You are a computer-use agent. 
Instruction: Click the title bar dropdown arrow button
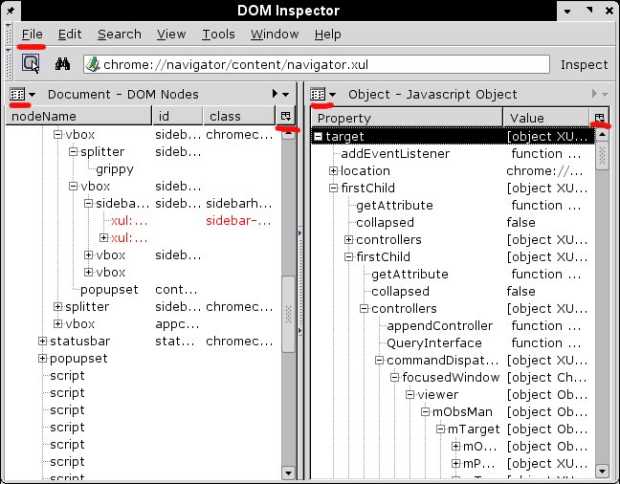click(568, 11)
